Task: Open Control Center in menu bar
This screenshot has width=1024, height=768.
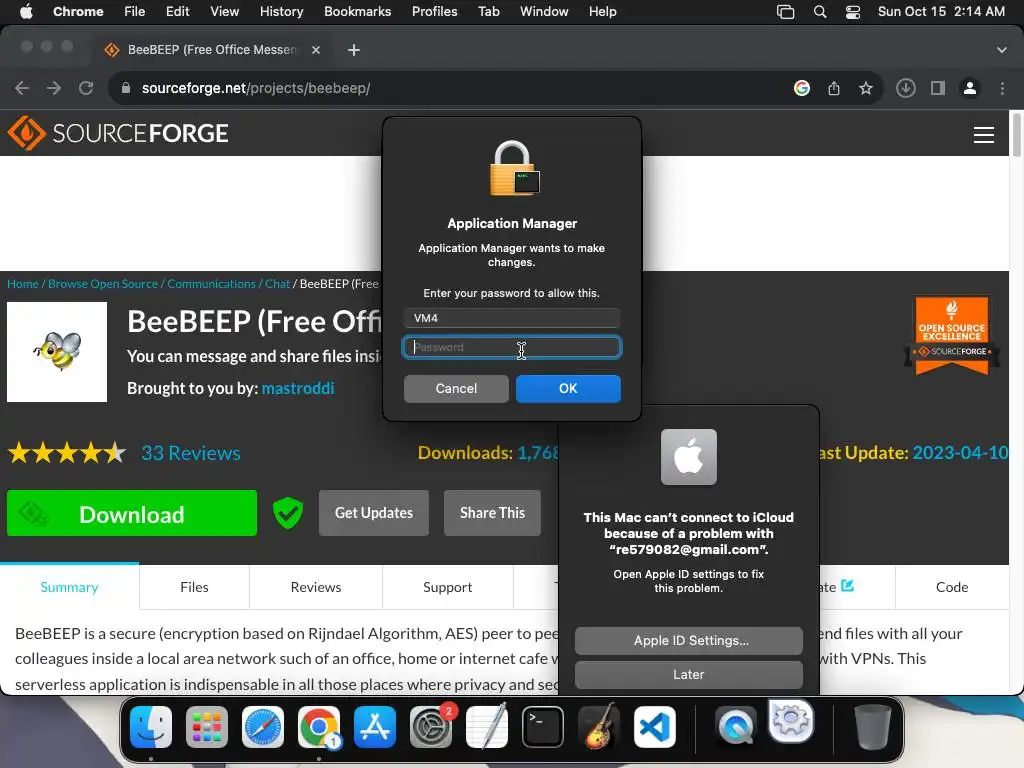Action: point(853,11)
